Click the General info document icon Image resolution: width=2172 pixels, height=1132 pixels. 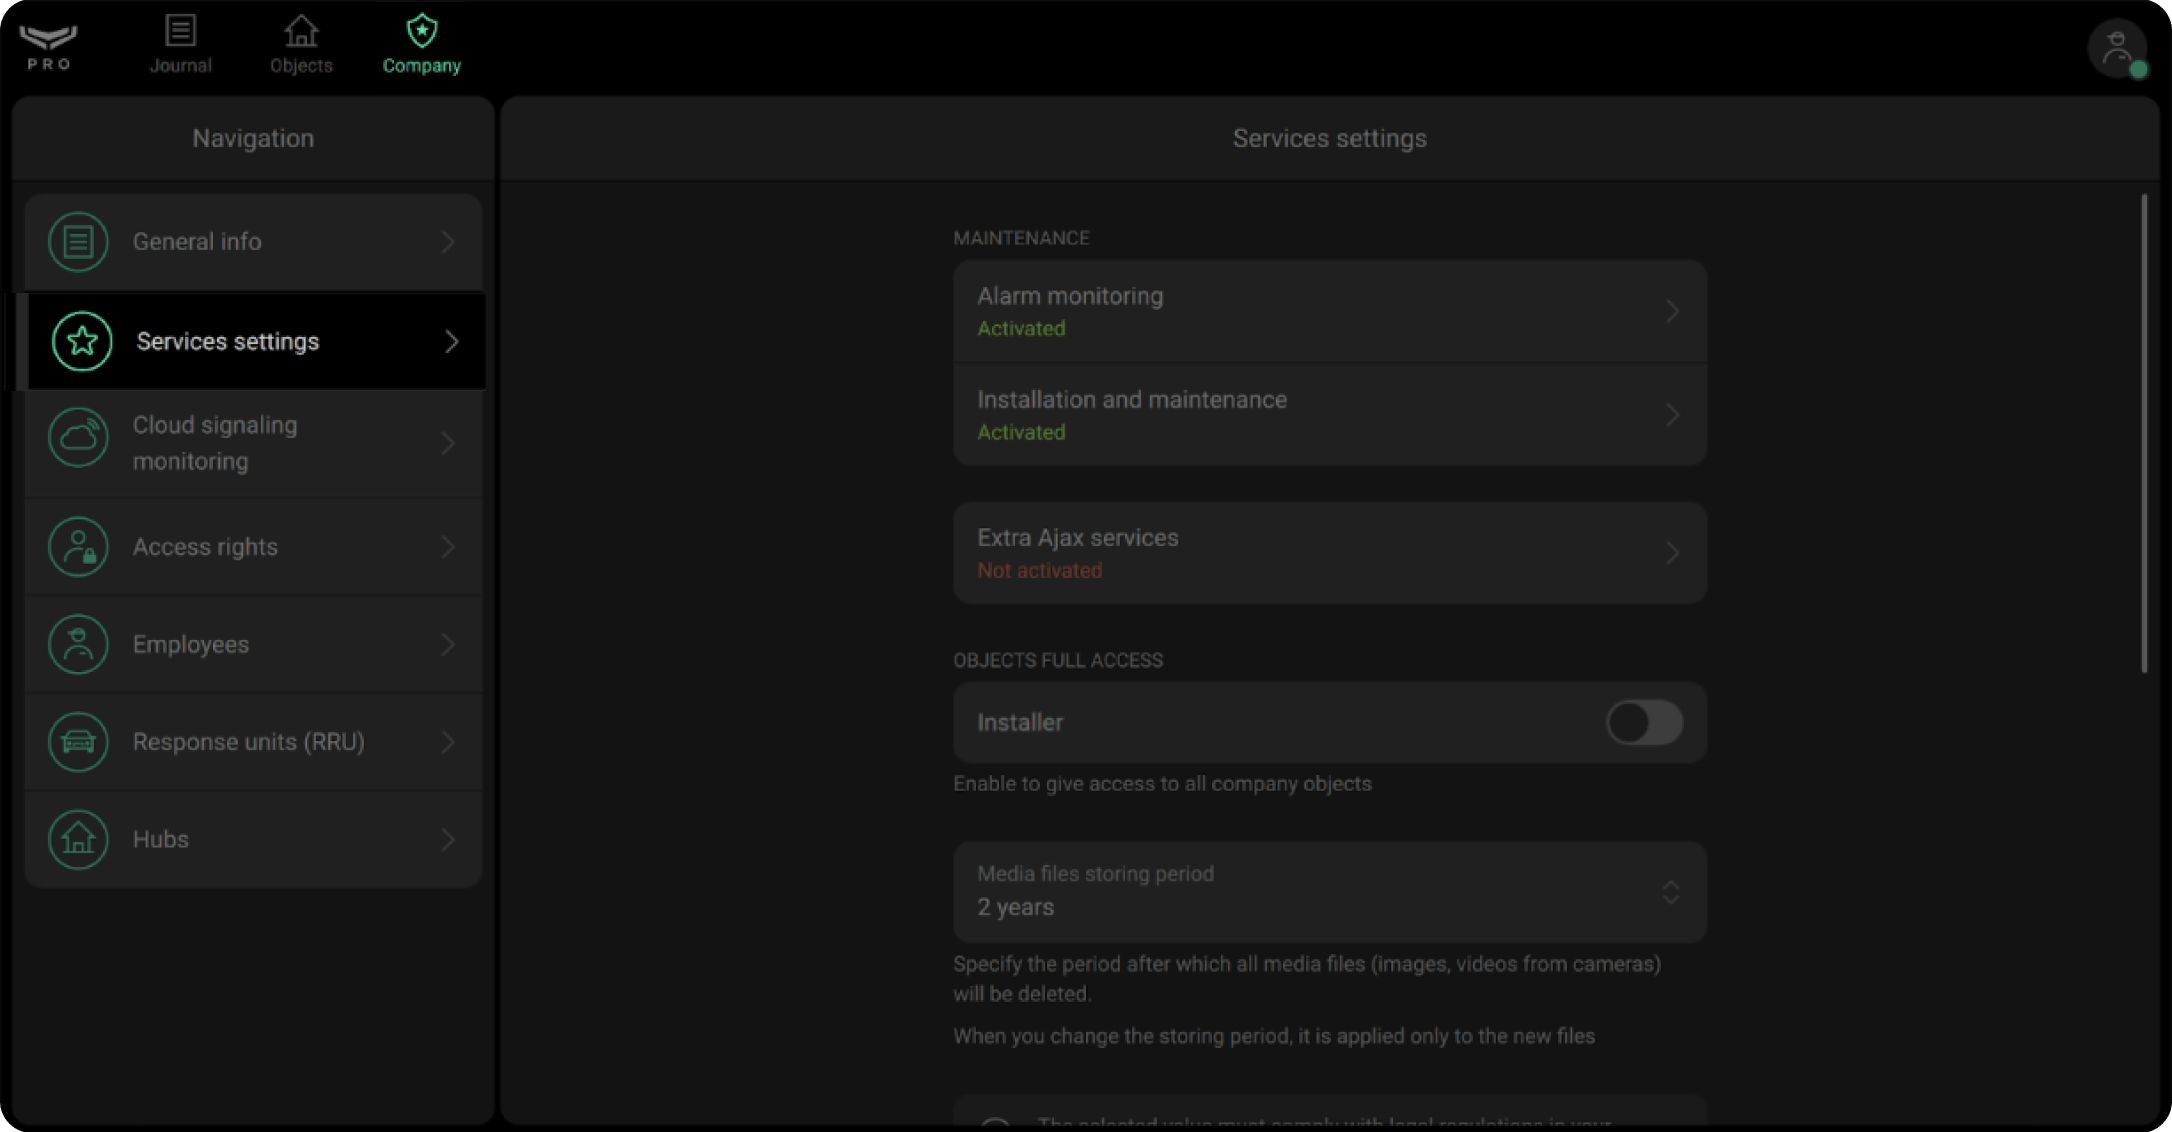click(78, 242)
